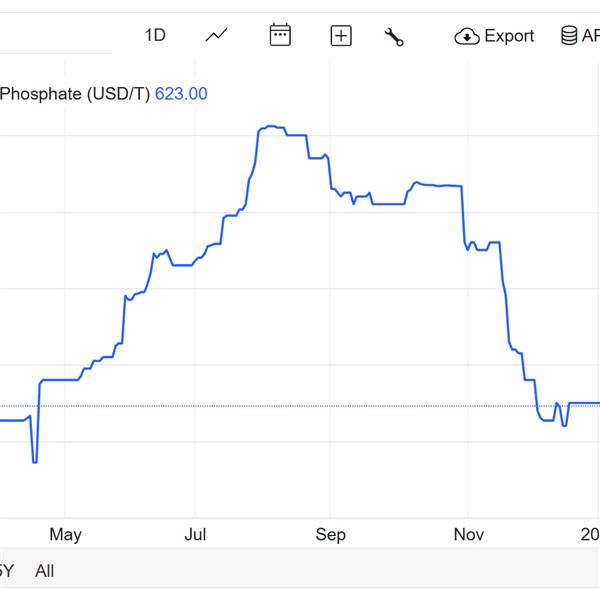Viewport: 600px width, 600px height.
Task: Select the All time range tab
Action: point(44,571)
